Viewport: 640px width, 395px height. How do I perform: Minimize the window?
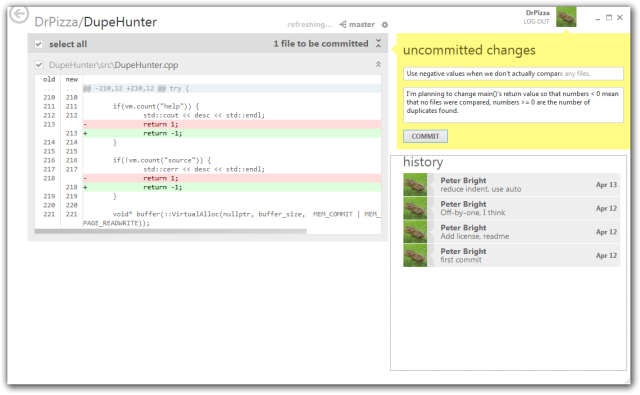point(598,18)
